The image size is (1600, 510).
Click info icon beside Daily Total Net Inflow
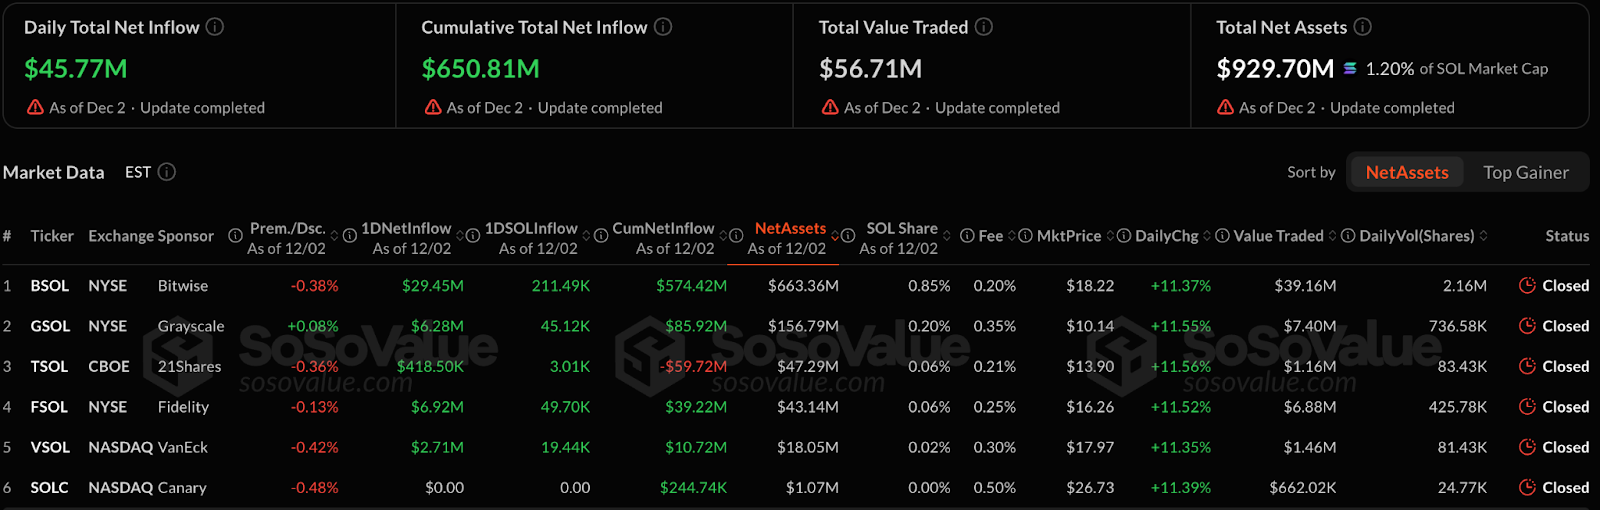coord(215,27)
